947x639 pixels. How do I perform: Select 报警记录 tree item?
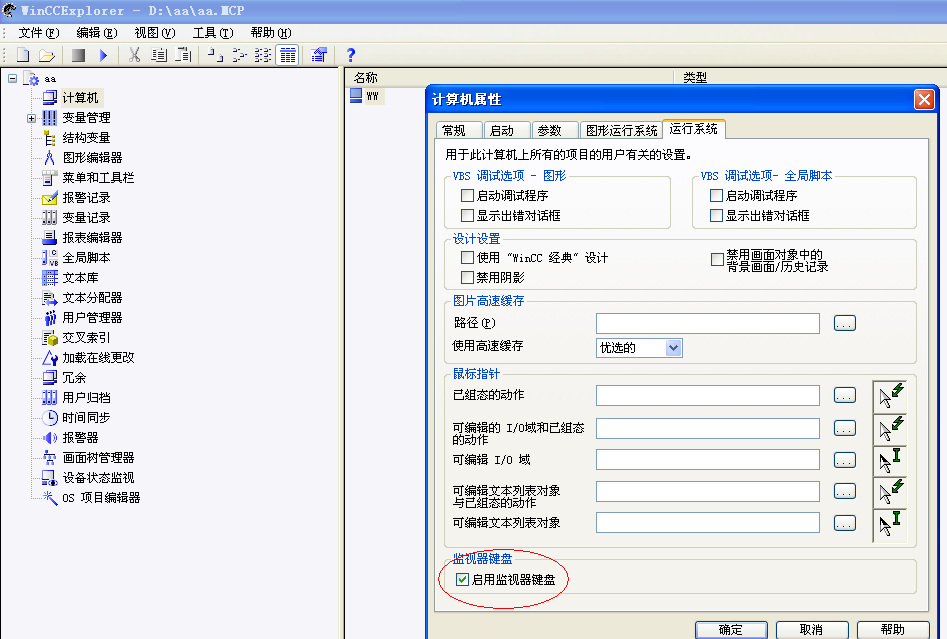pos(86,197)
